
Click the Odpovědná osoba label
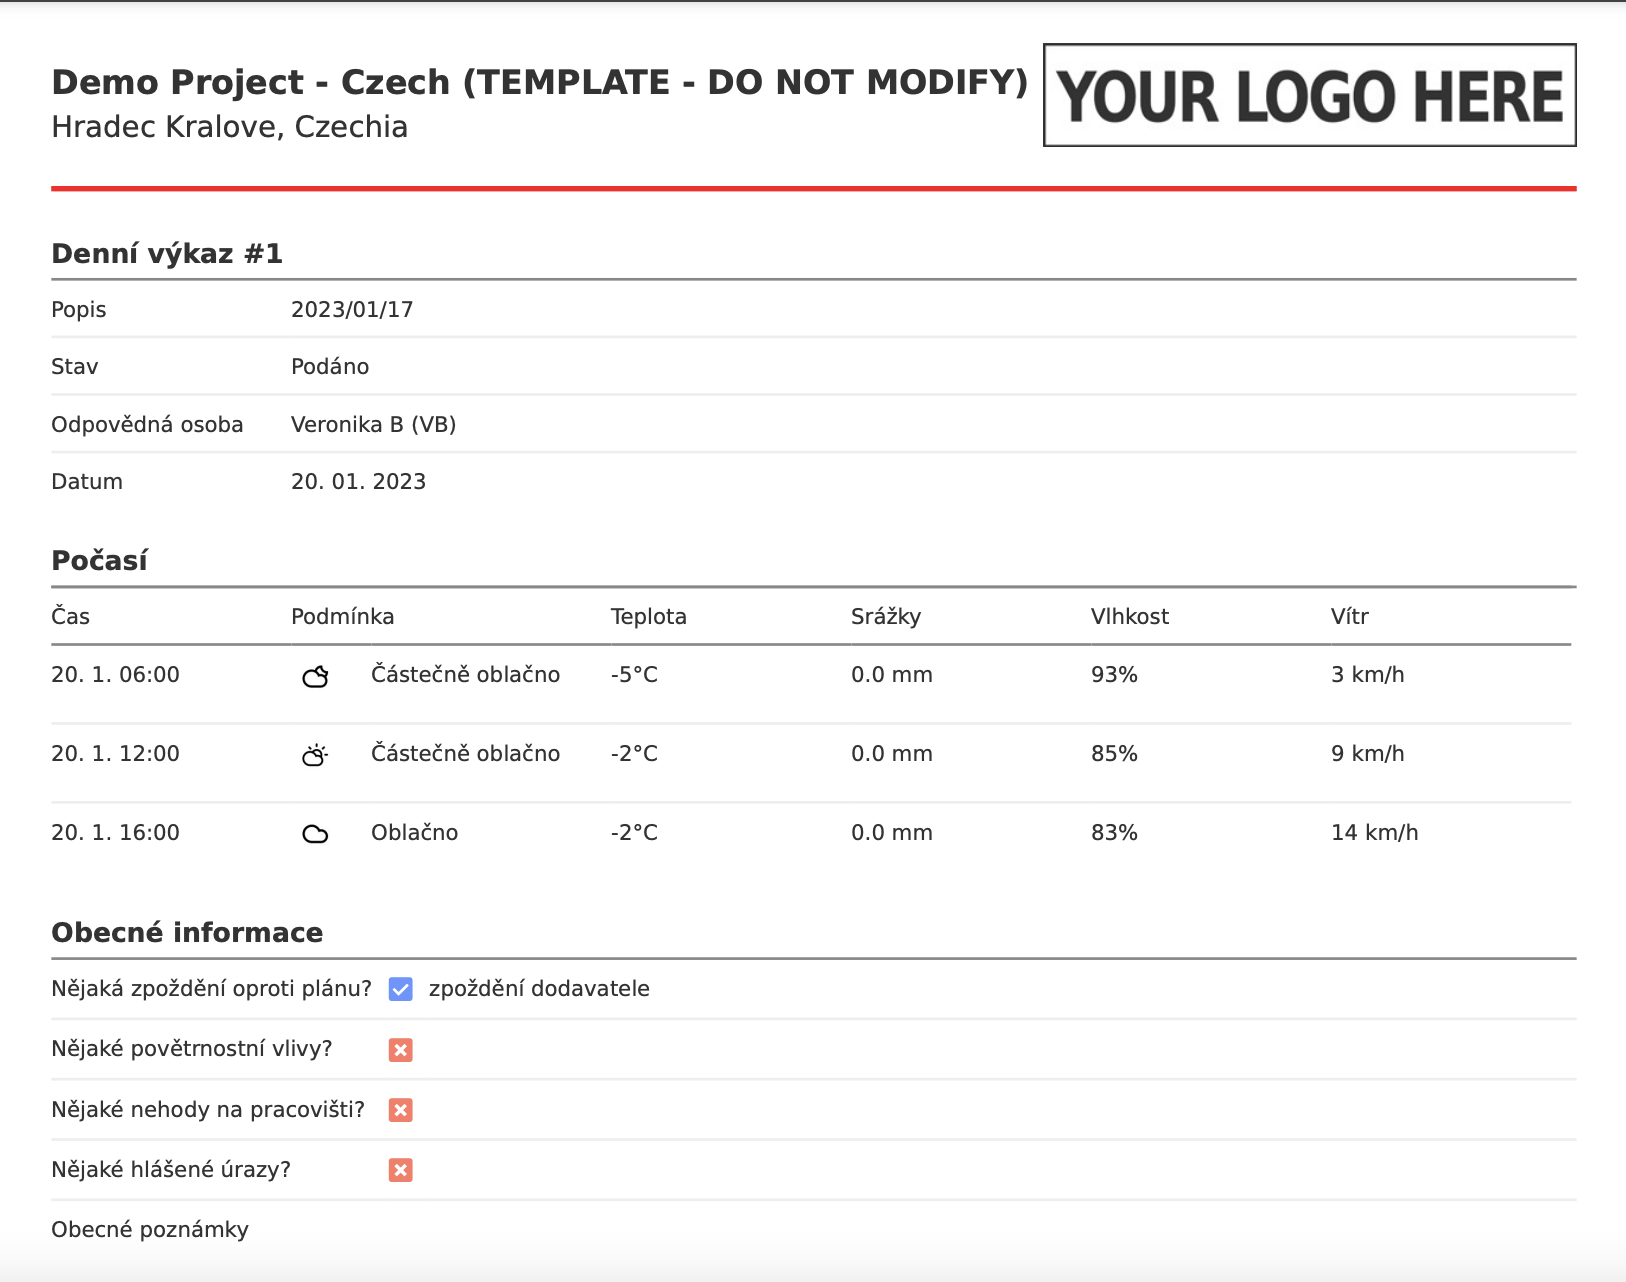click(x=148, y=425)
